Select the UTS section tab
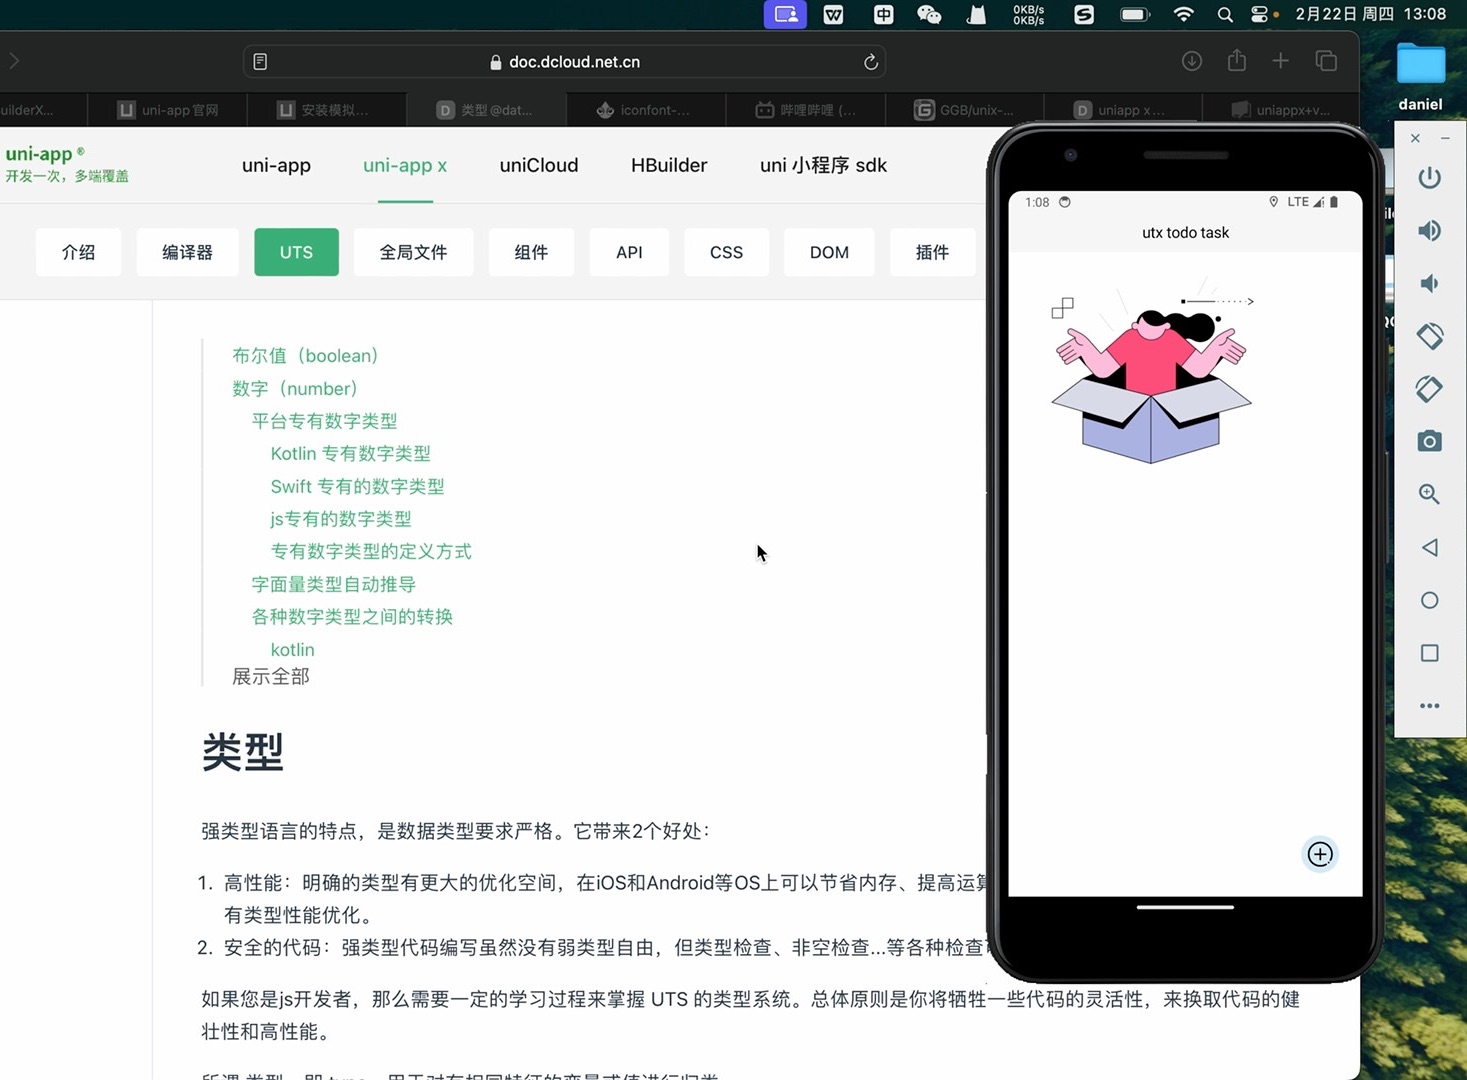Viewport: 1467px width, 1080px height. pos(296,252)
